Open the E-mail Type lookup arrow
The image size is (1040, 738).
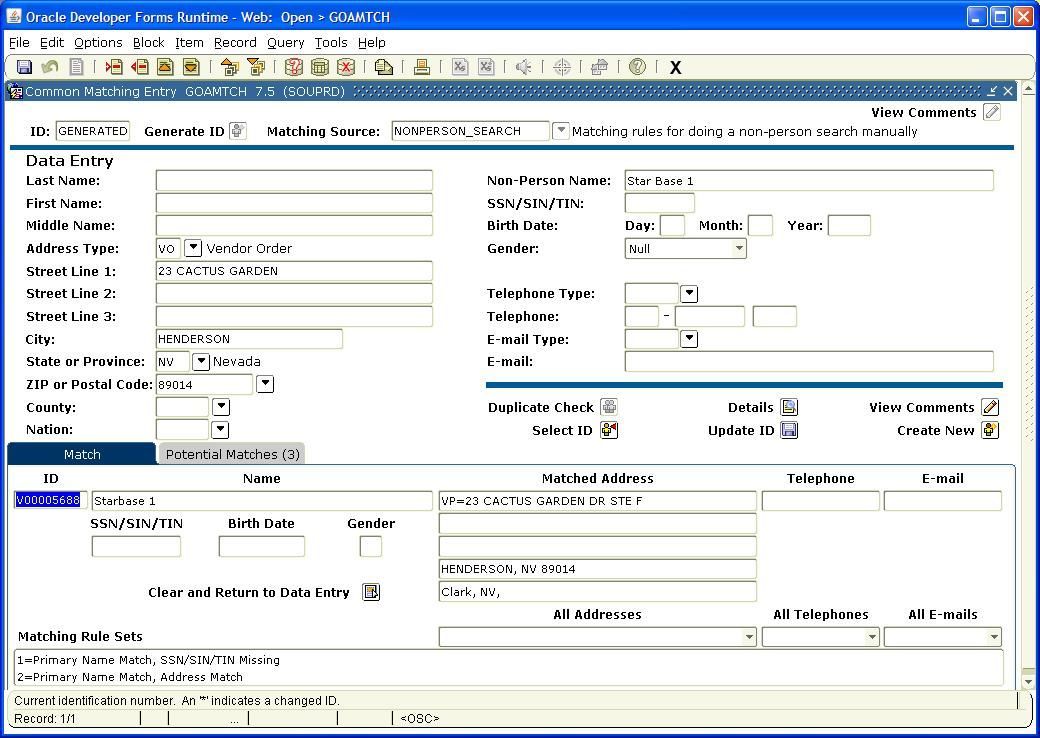pos(689,339)
